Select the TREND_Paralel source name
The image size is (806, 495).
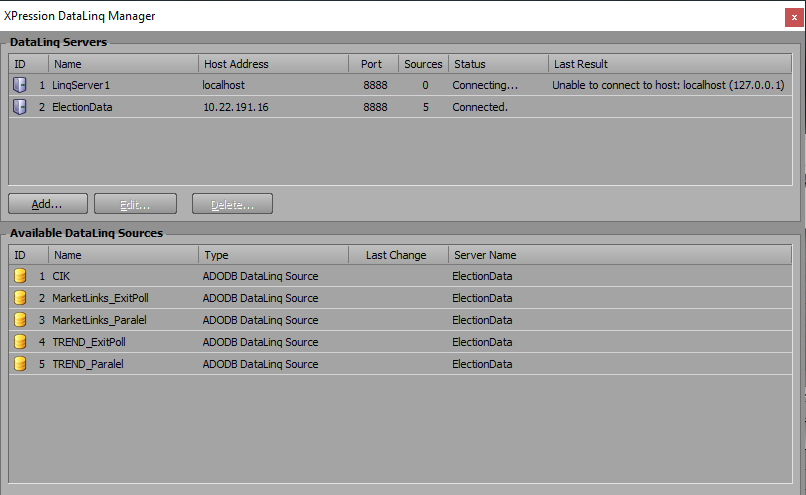[88, 364]
